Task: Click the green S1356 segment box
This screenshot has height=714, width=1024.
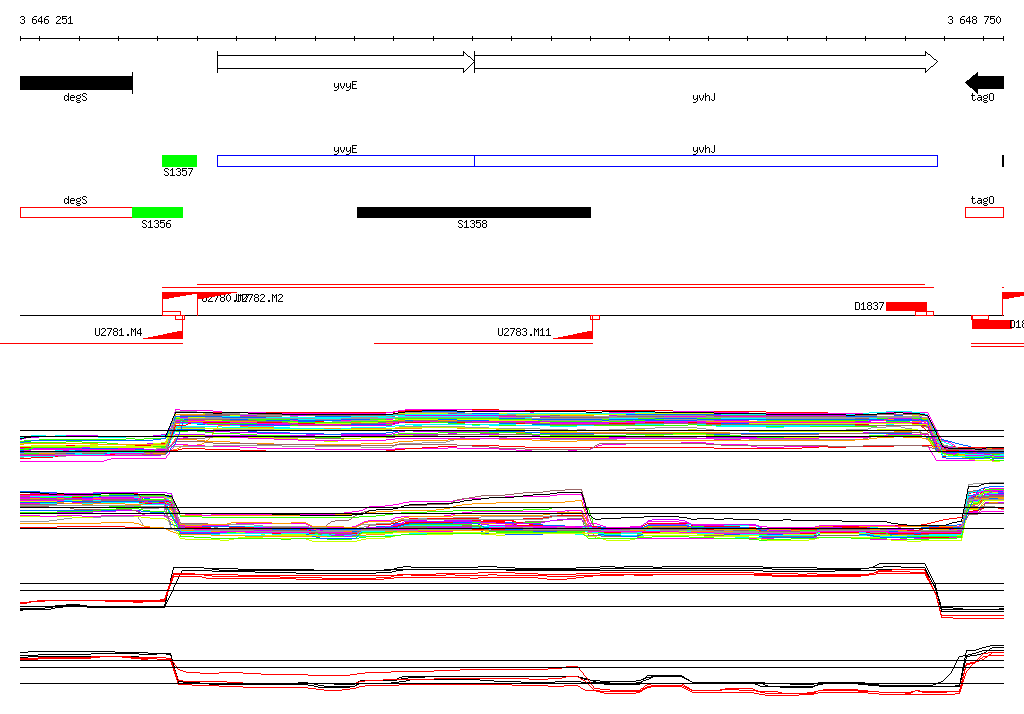Action: point(157,212)
